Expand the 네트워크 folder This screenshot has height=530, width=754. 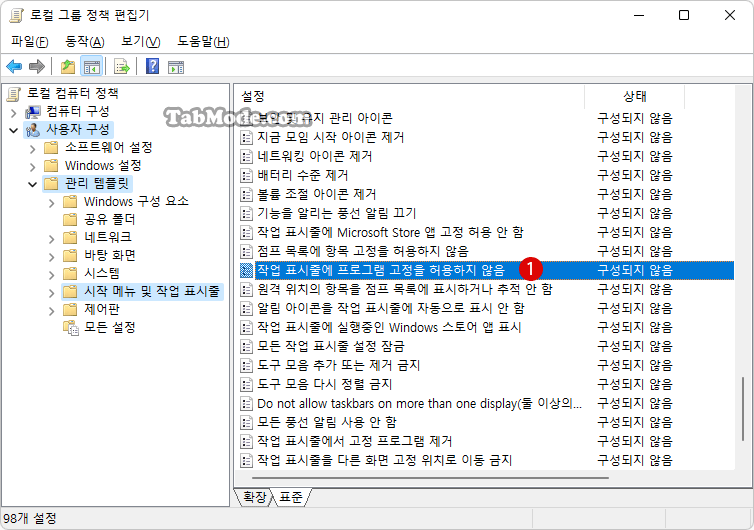[x=51, y=238]
